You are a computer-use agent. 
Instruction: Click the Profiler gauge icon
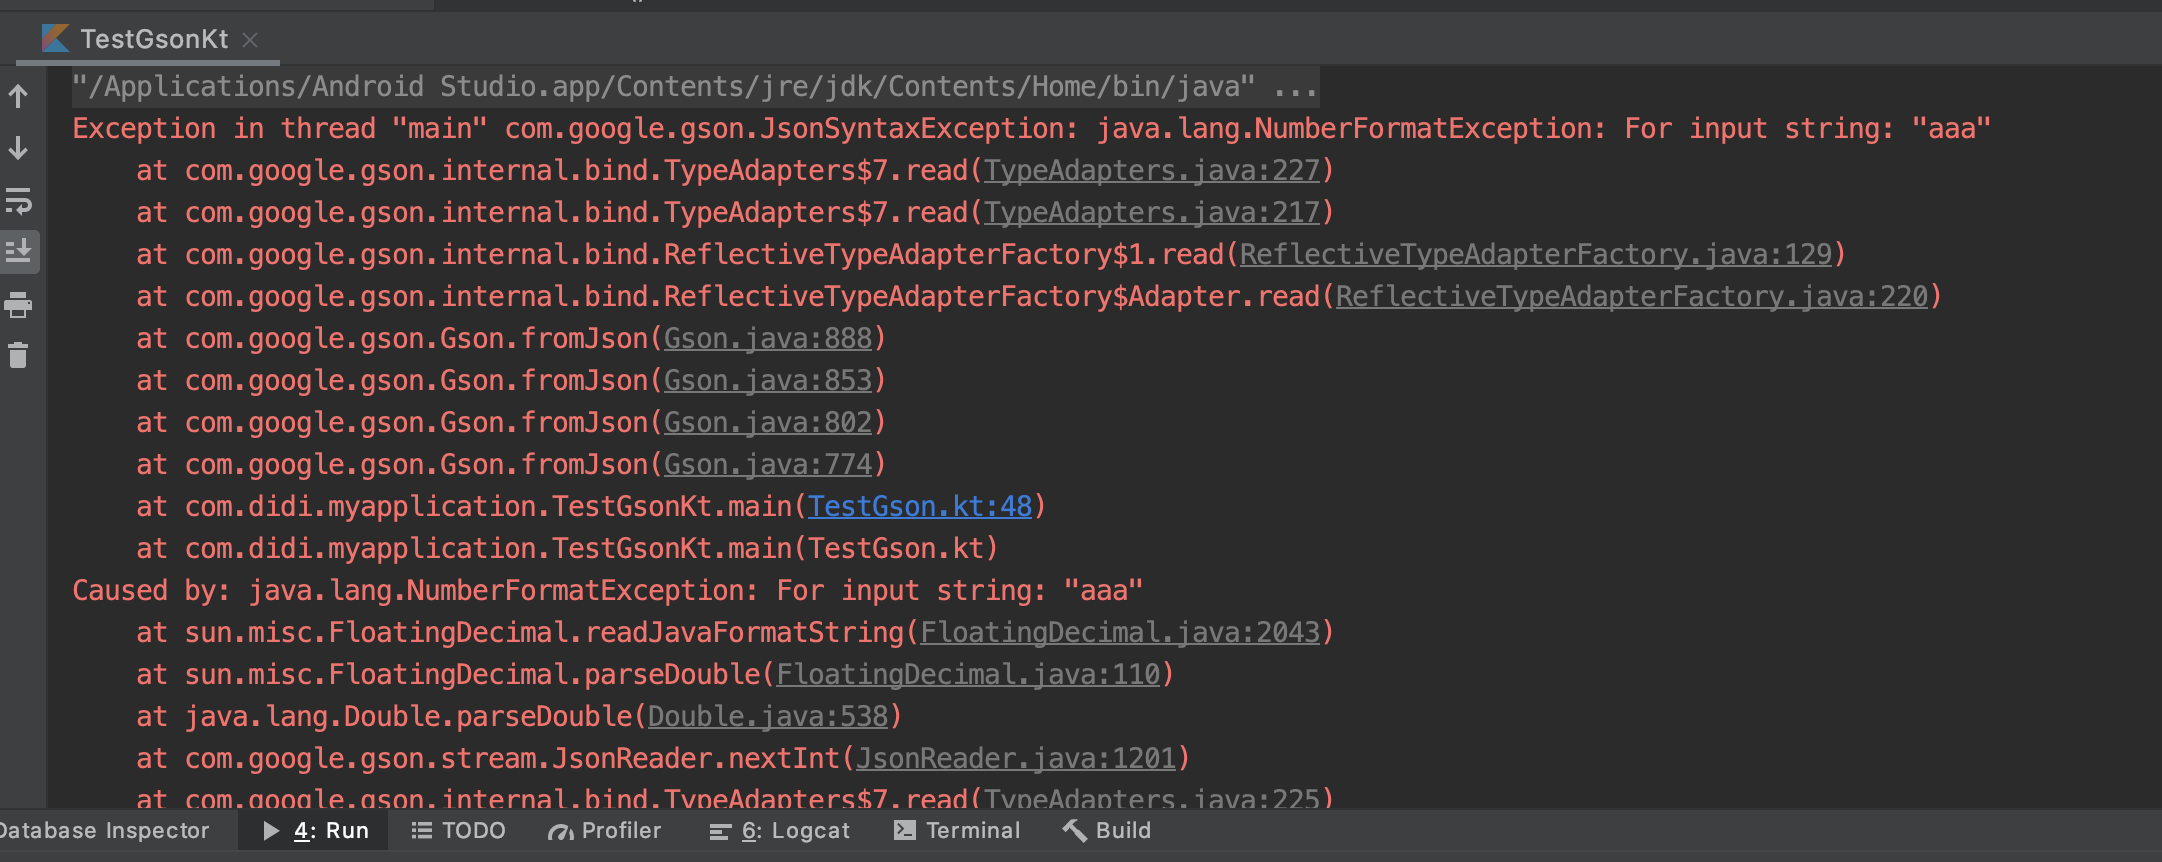[x=560, y=831]
